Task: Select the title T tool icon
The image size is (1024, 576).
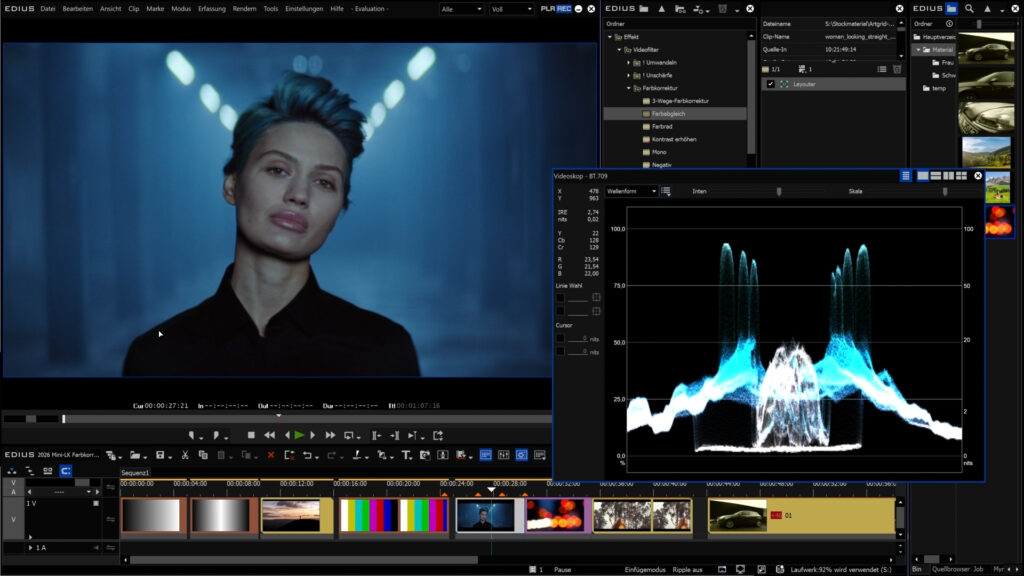Action: coord(406,455)
